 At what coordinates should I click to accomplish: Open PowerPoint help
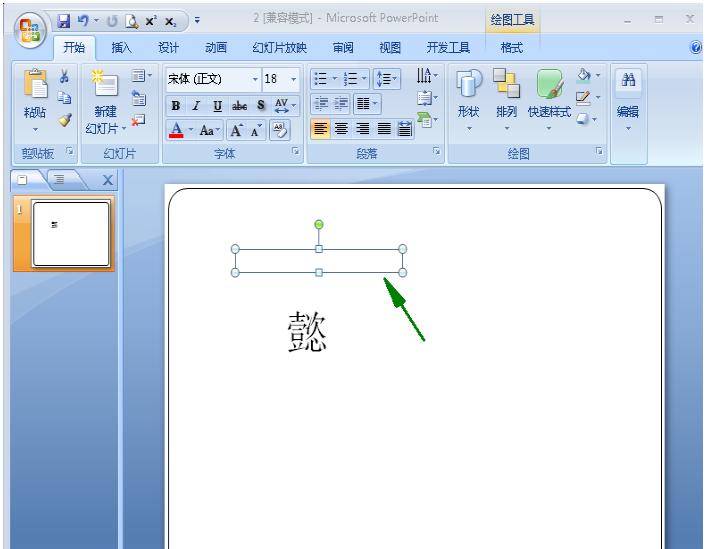[x=696, y=47]
